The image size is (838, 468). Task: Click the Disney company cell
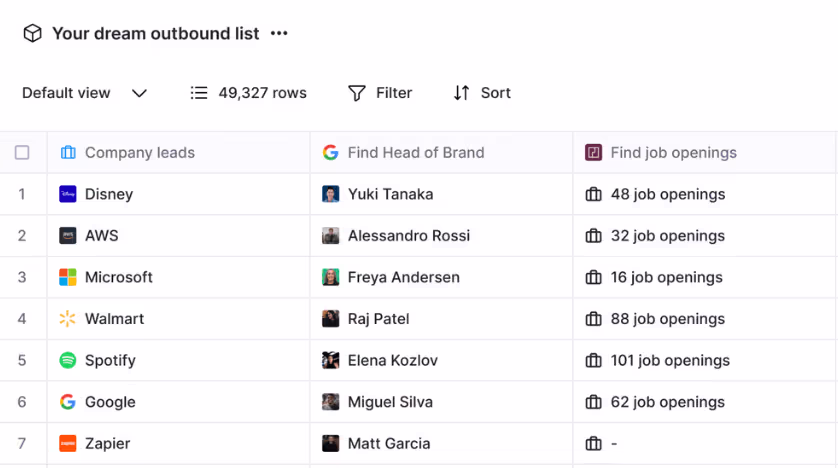tap(179, 194)
